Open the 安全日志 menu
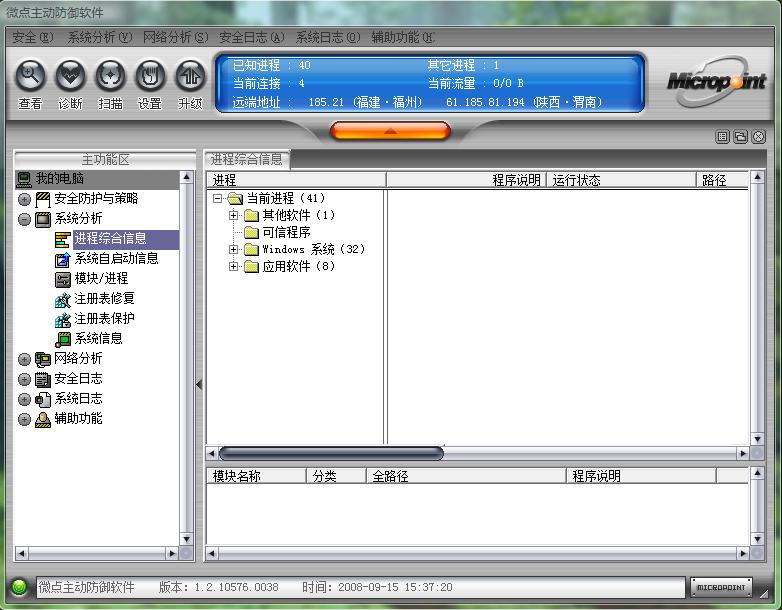Screen dimensions: 782x610 coord(251,37)
